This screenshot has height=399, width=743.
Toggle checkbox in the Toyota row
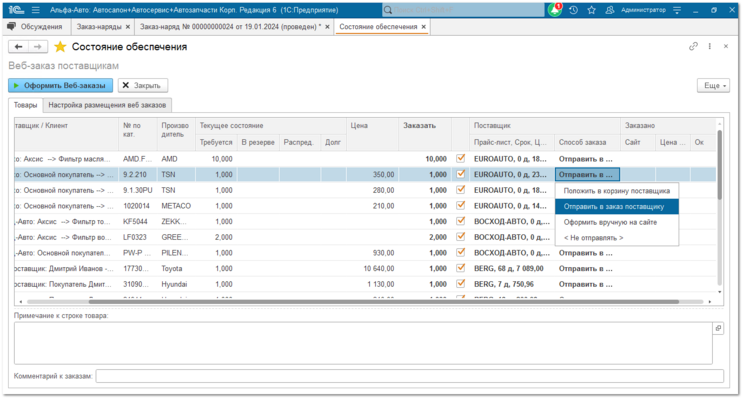click(460, 268)
